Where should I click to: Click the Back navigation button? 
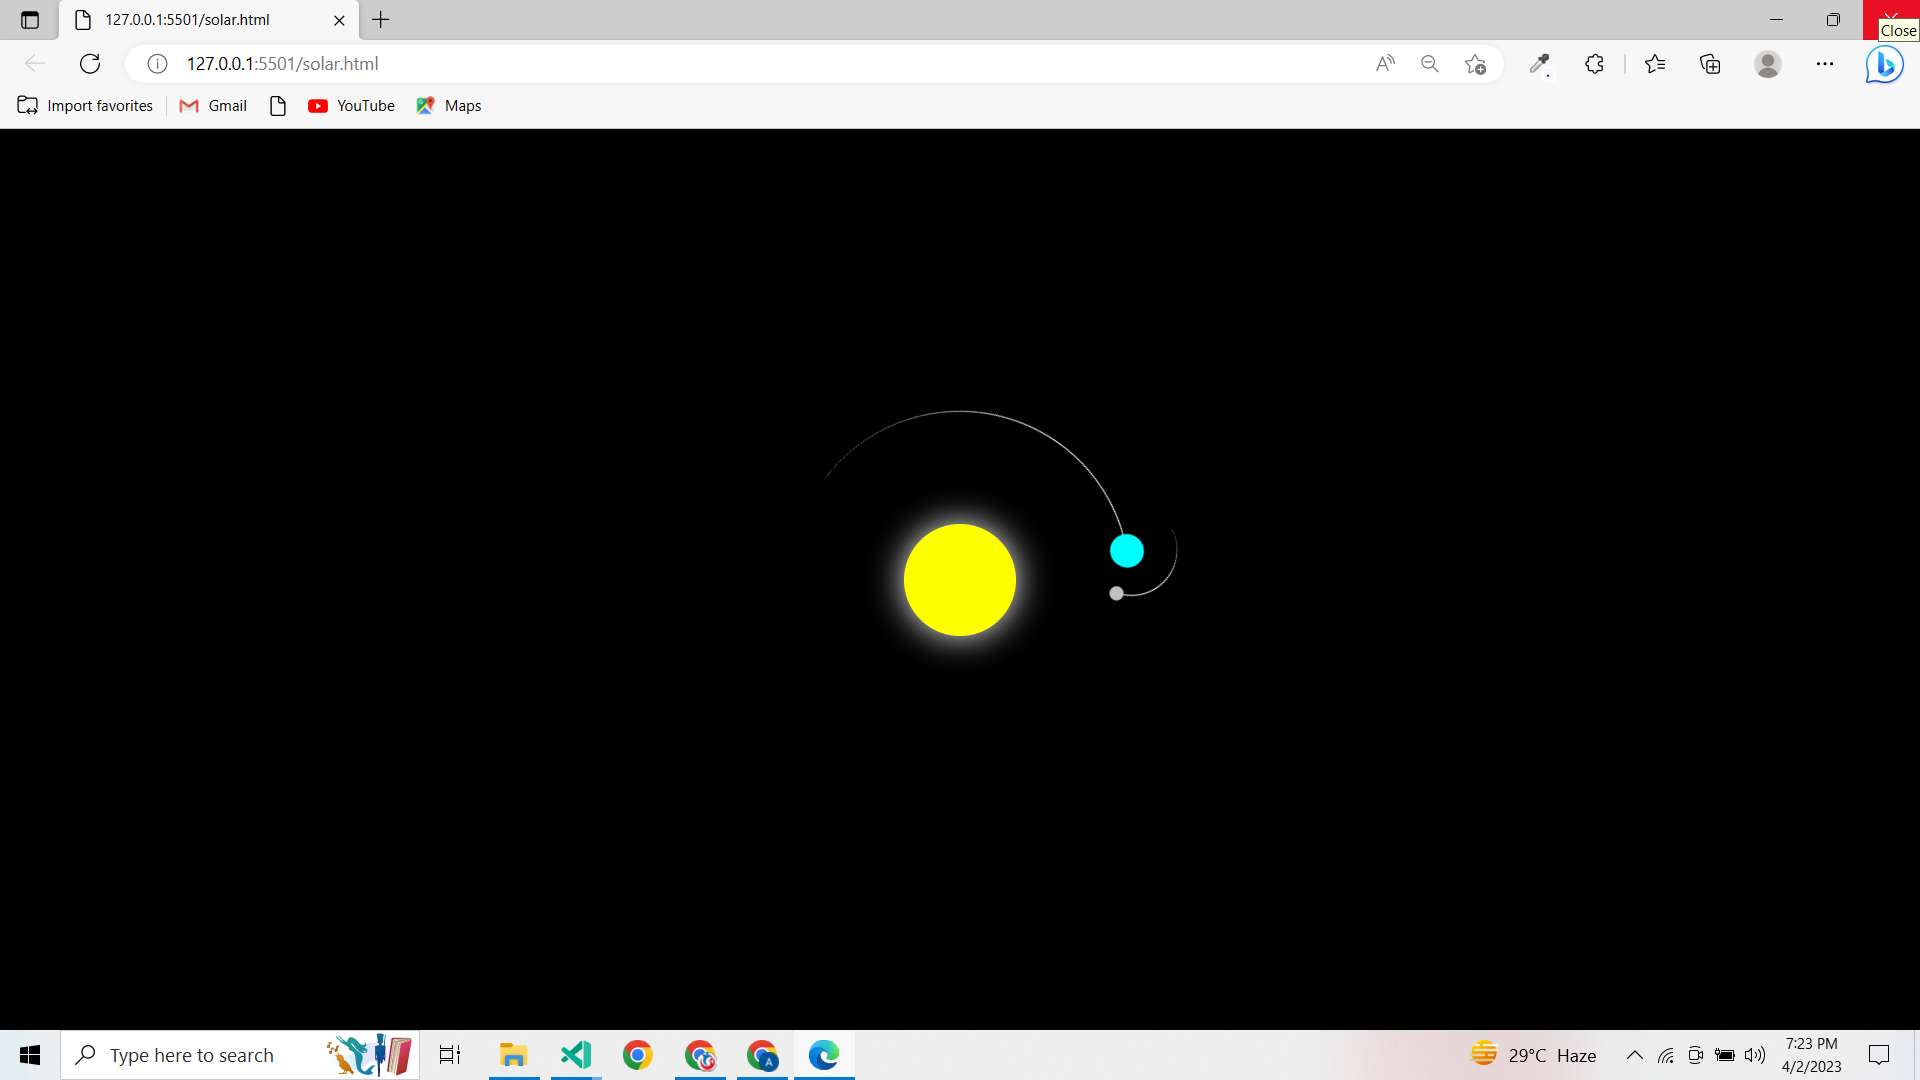coord(35,63)
